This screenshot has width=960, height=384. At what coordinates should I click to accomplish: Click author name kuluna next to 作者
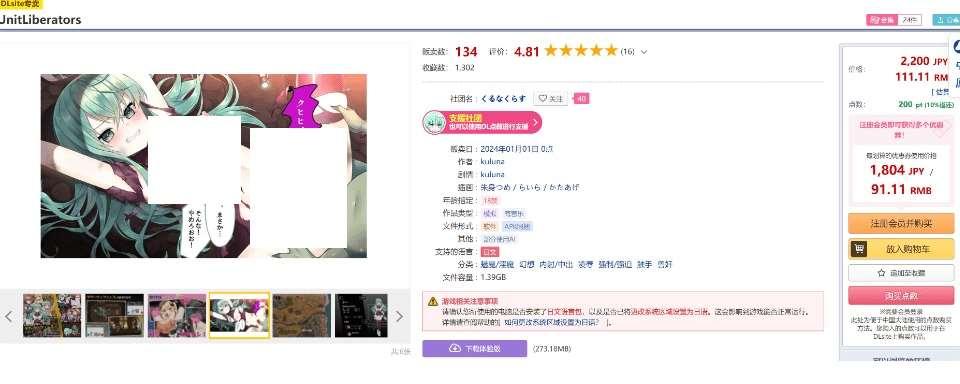coord(492,162)
